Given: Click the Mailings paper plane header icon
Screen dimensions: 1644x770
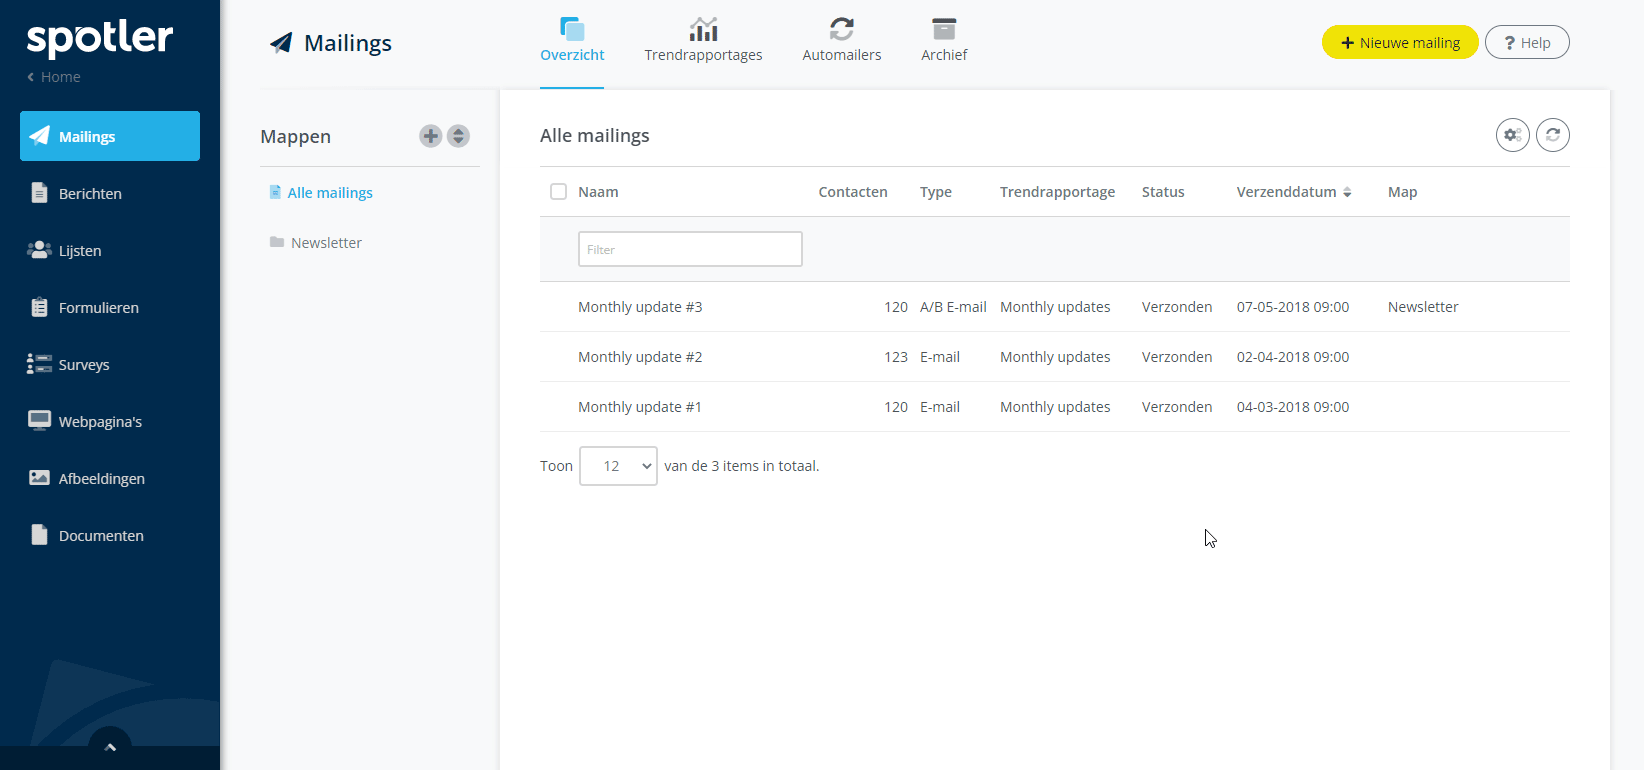Looking at the screenshot, I should coord(281,43).
